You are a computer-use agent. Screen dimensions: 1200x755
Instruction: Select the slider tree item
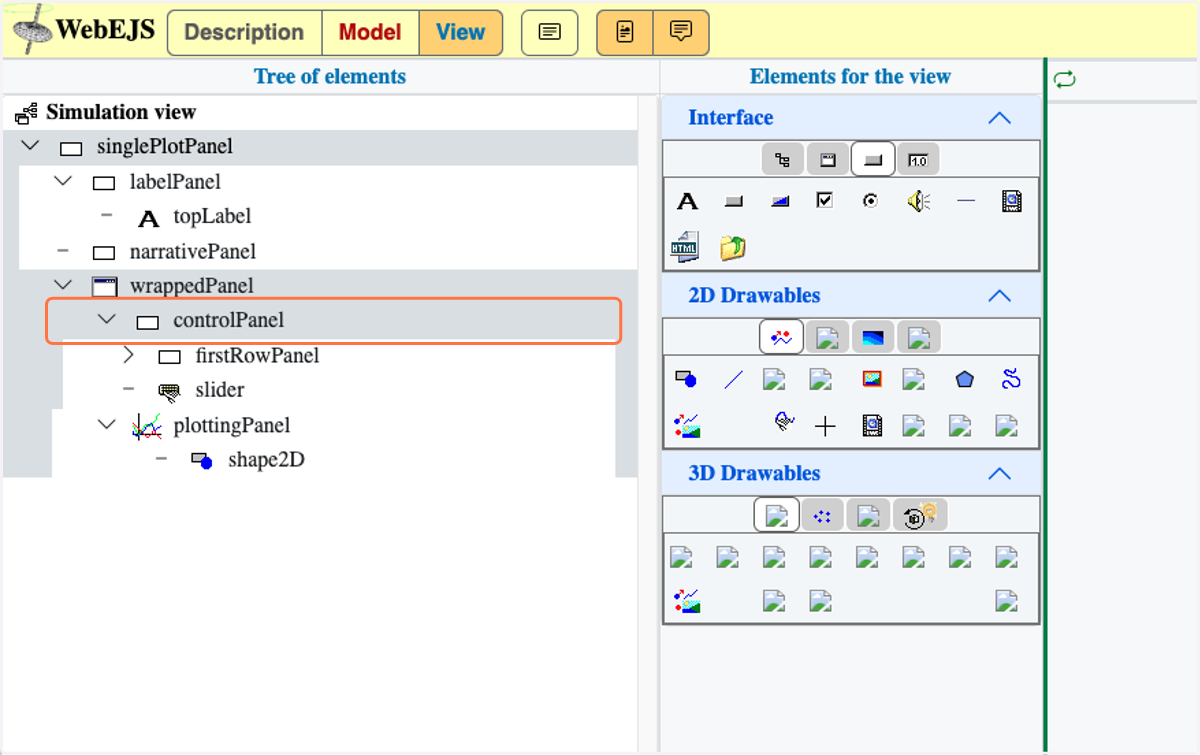click(220, 390)
